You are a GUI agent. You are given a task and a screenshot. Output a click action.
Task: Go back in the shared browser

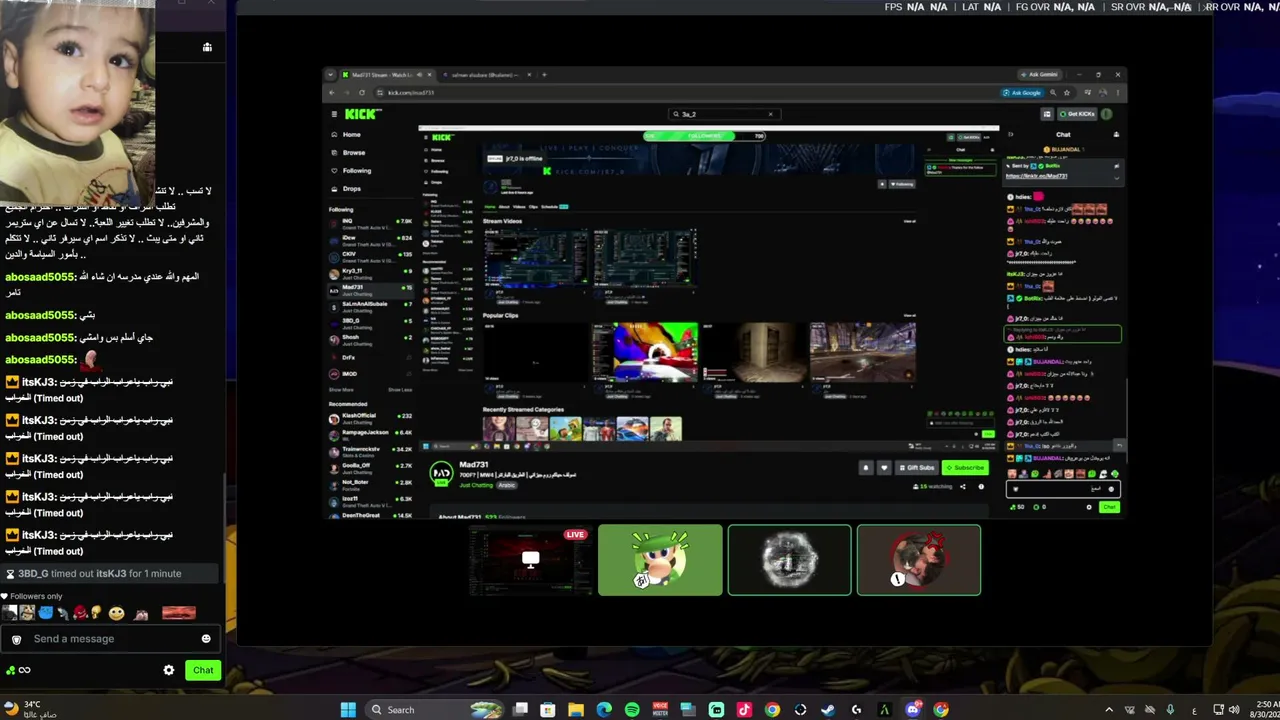point(334,93)
